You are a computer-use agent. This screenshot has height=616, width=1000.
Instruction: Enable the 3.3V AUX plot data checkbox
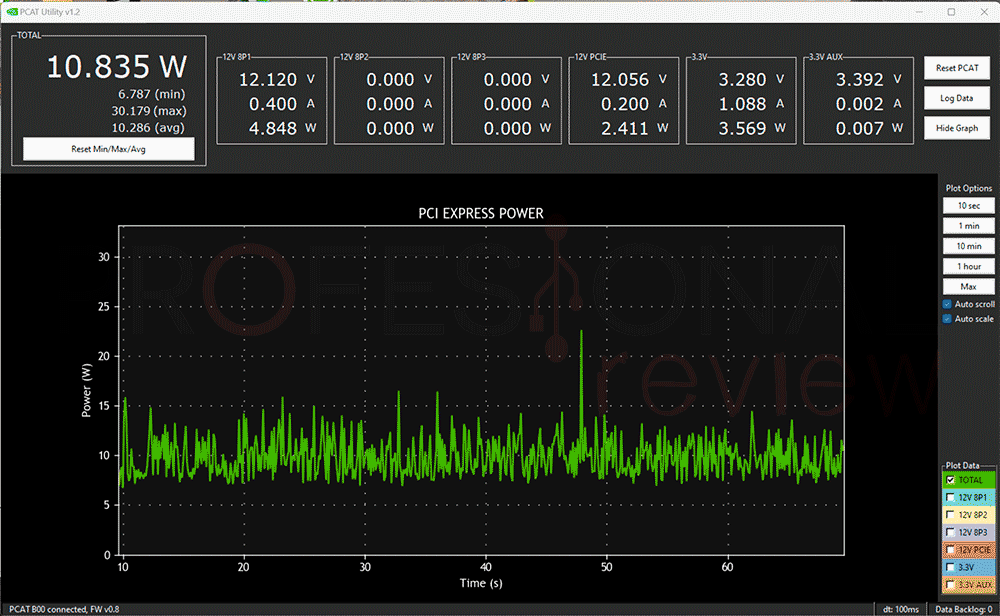coord(950,584)
